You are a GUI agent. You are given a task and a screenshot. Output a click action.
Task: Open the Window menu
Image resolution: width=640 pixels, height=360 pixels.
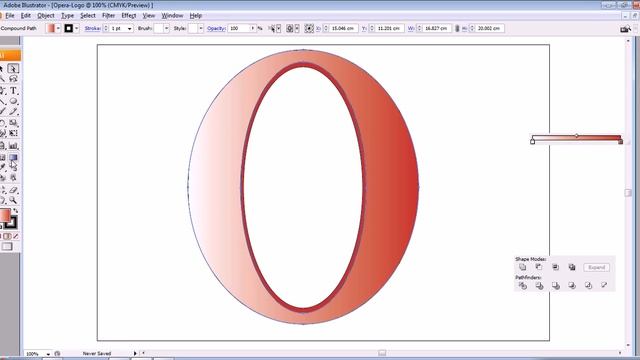click(x=172, y=16)
